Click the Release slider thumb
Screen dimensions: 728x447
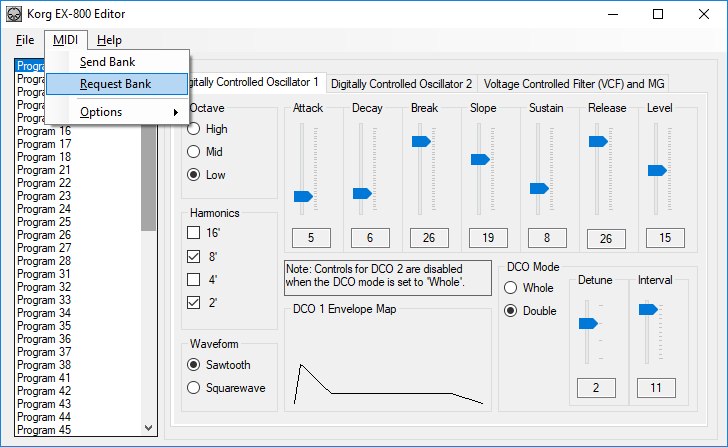click(598, 142)
